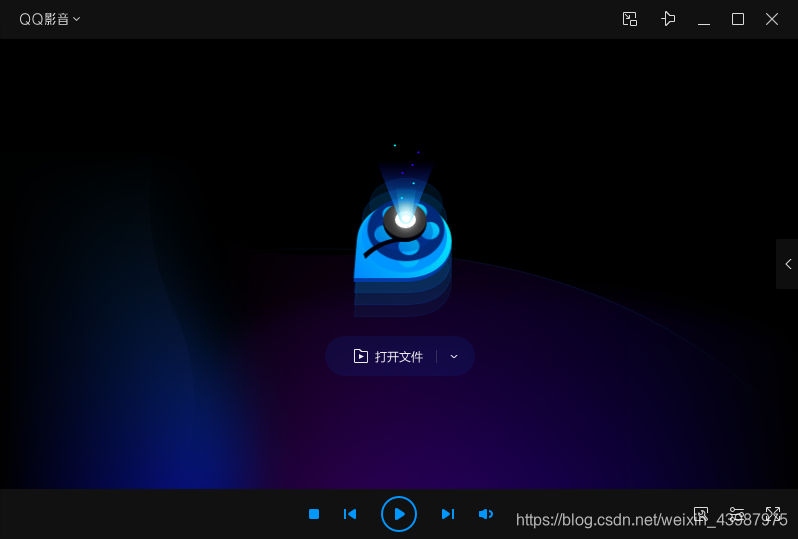Click the 打开文件 button
This screenshot has width=798, height=539.
(388, 356)
